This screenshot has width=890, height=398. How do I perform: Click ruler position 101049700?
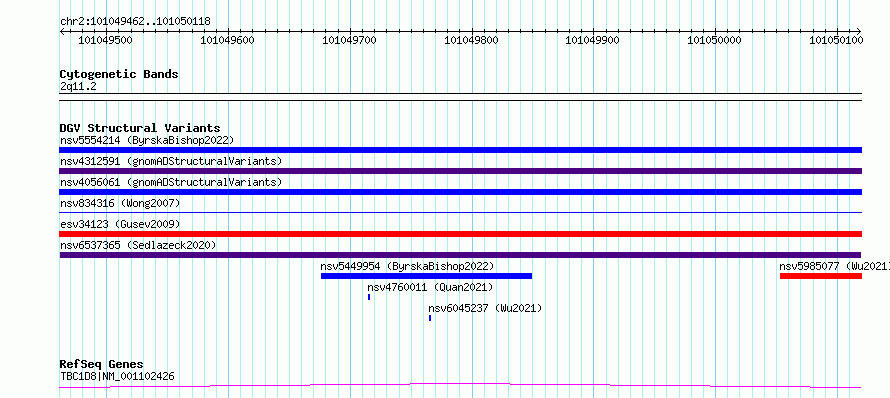tap(350, 40)
